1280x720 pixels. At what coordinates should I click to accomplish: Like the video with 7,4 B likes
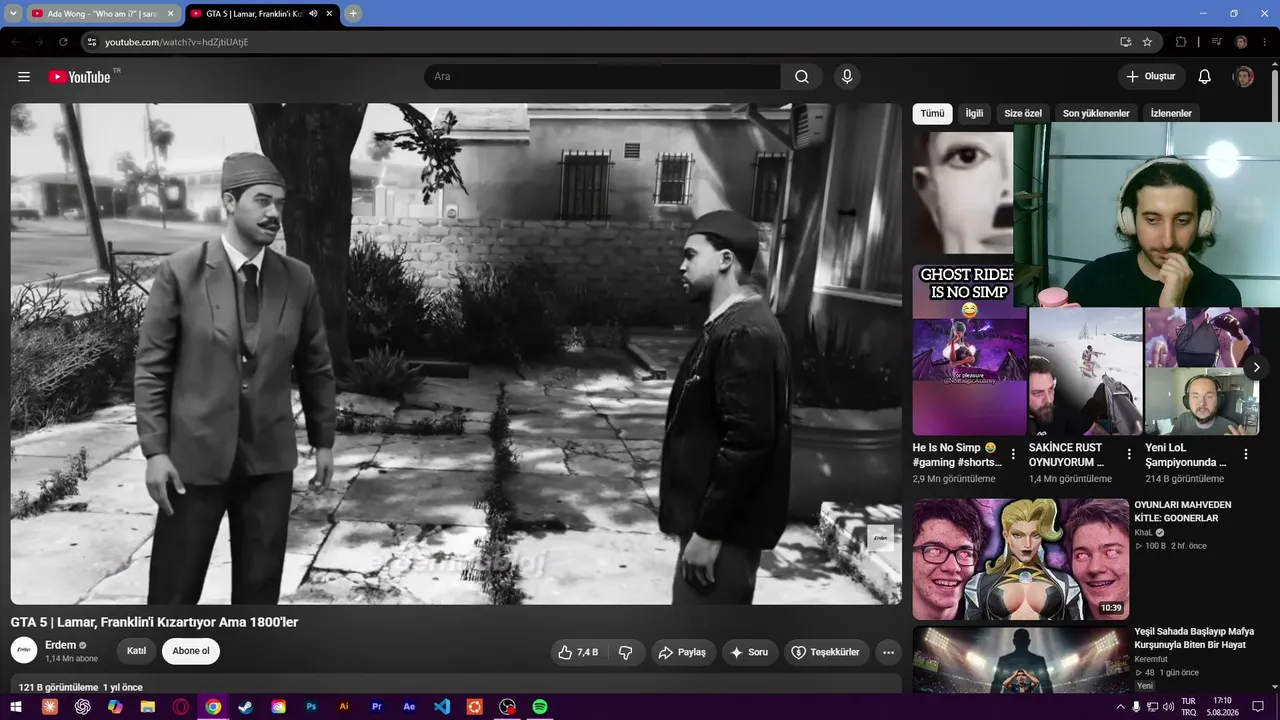[579, 652]
